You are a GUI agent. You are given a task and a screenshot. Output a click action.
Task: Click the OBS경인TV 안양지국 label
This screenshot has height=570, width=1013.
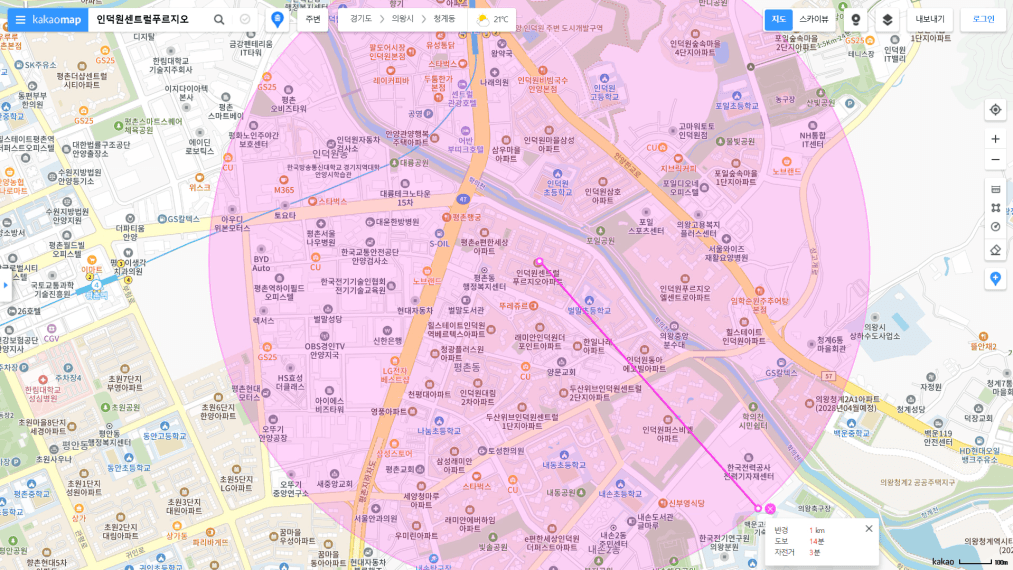click(x=324, y=351)
